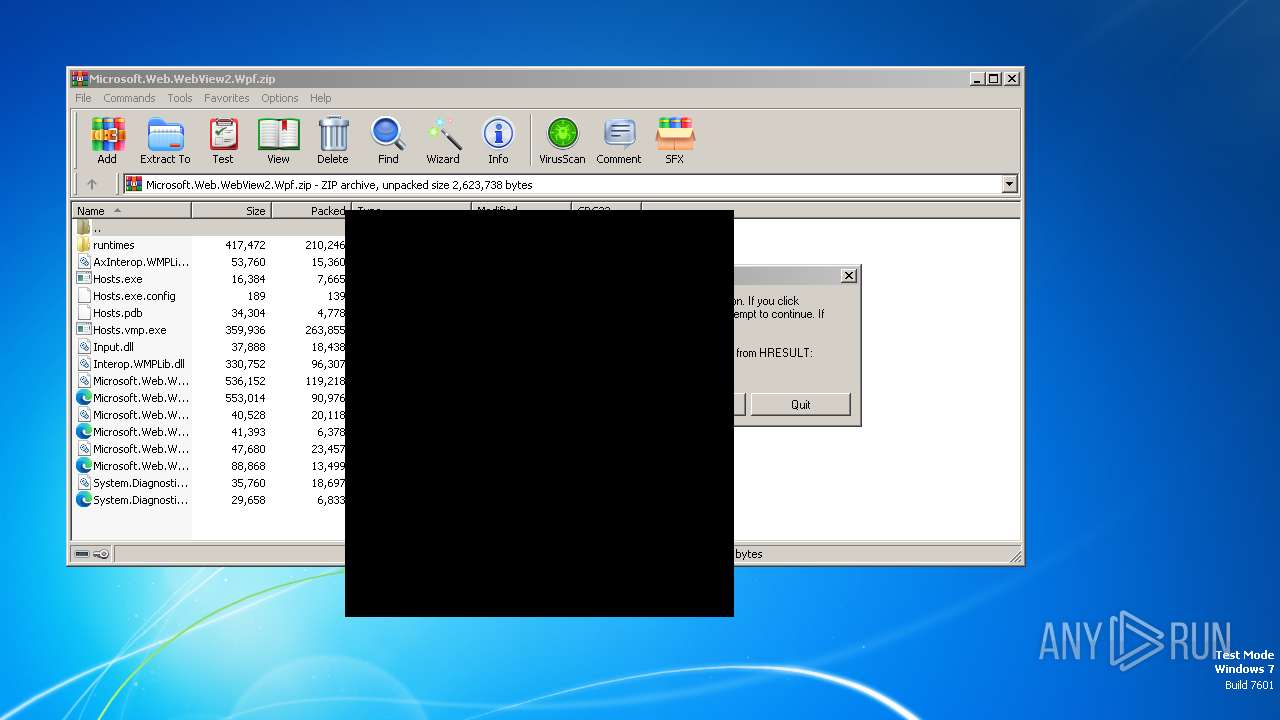Open the Favorites menu
Image resolution: width=1280 pixels, height=720 pixels.
pyautogui.click(x=227, y=98)
